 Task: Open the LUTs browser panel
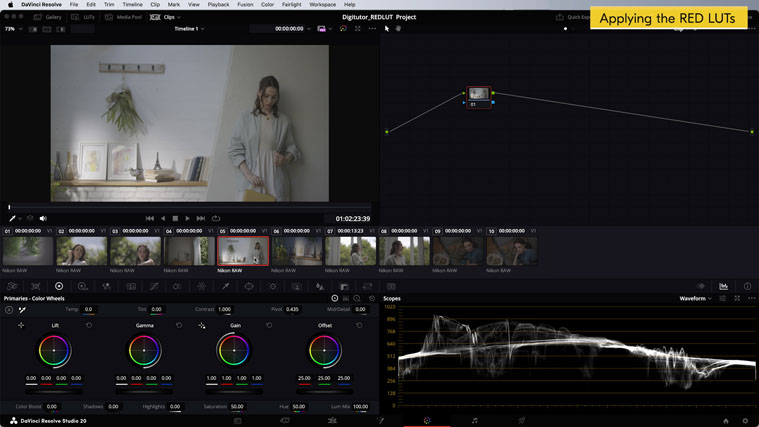84,17
